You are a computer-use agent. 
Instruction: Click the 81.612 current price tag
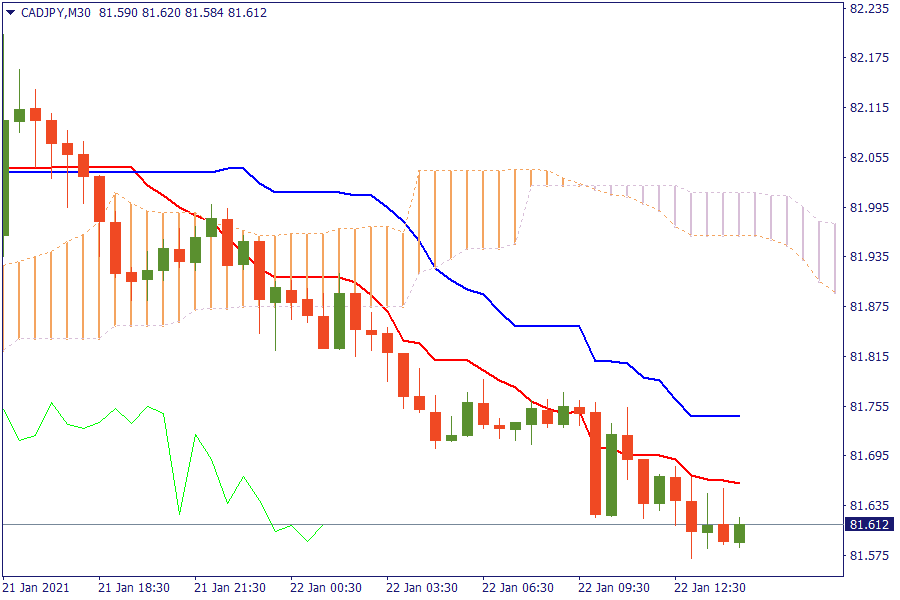(869, 524)
